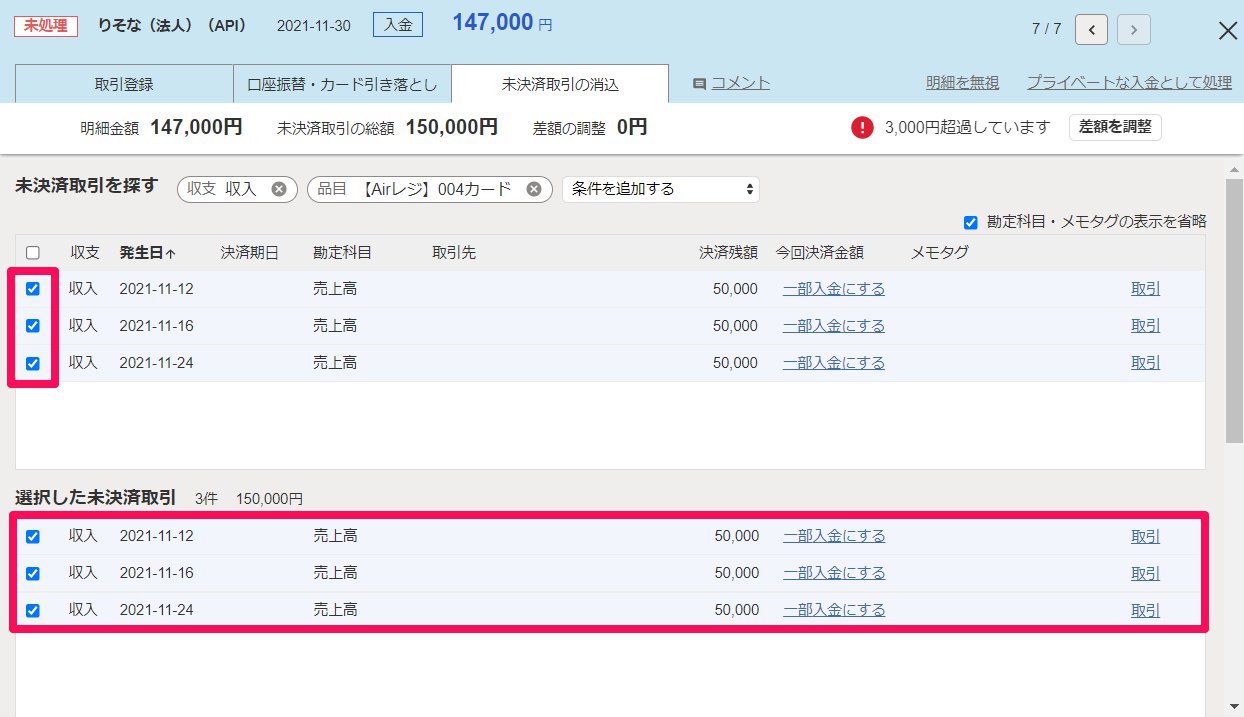Click 一部入金にする in selected 2021-11-16 row
1244x717 pixels.
coord(834,573)
